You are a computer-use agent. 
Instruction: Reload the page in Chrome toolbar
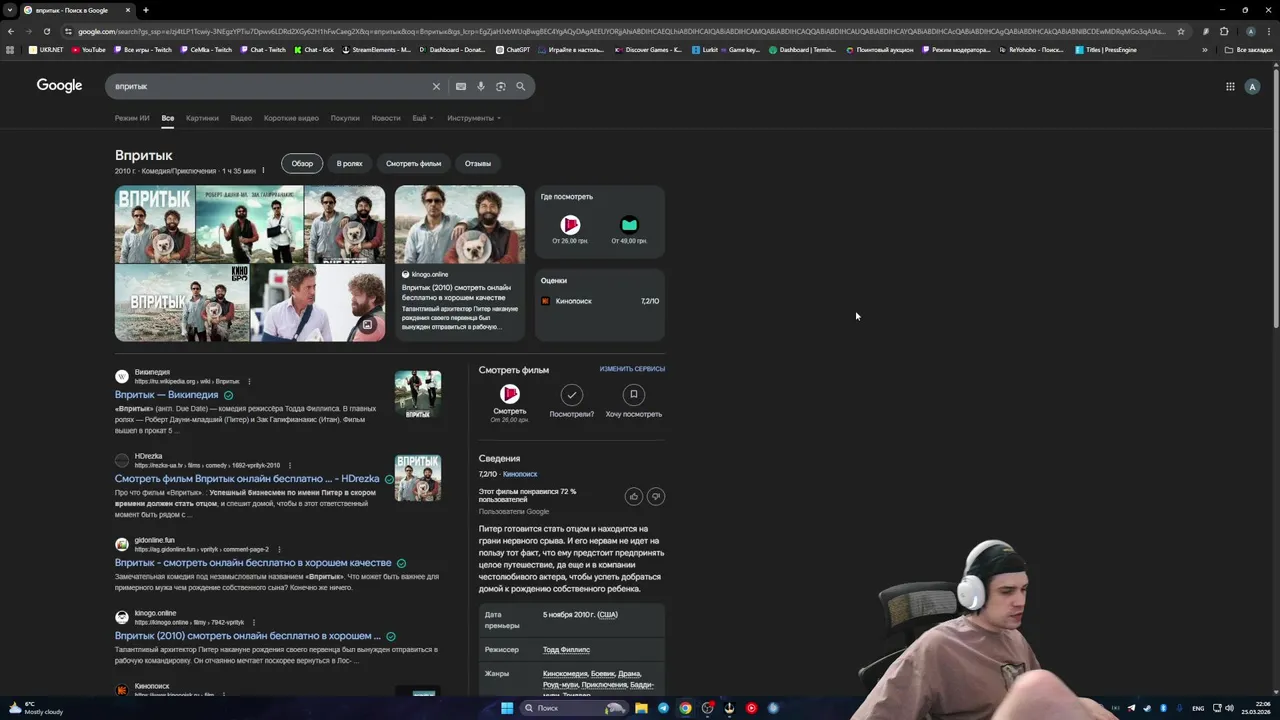[46, 31]
